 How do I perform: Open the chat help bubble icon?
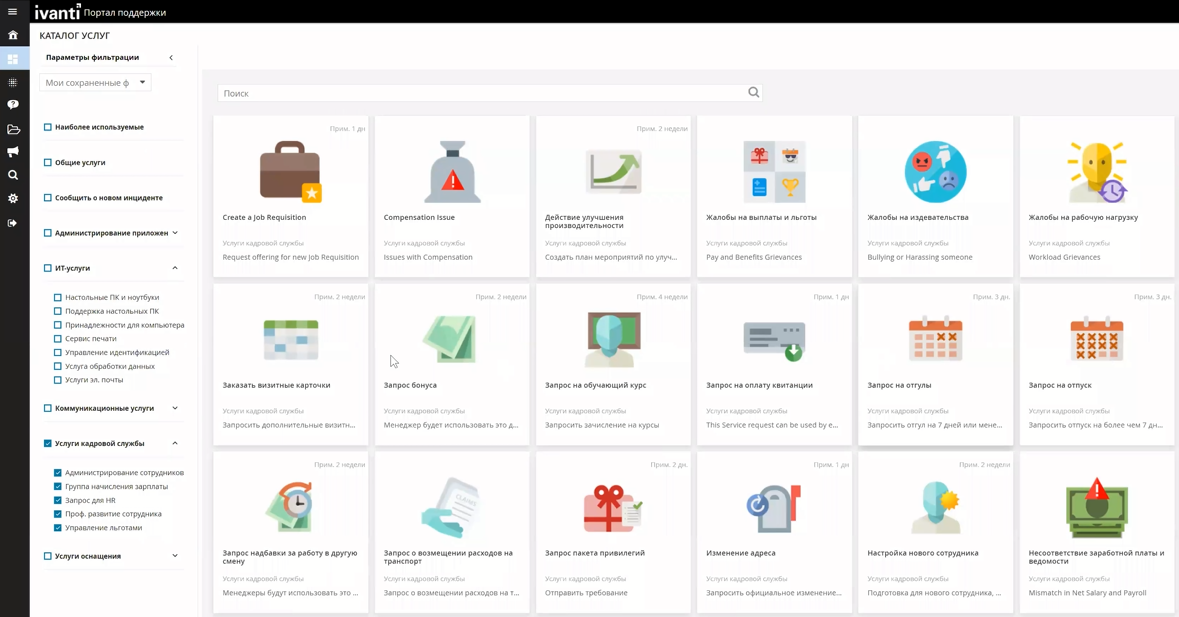click(x=13, y=105)
